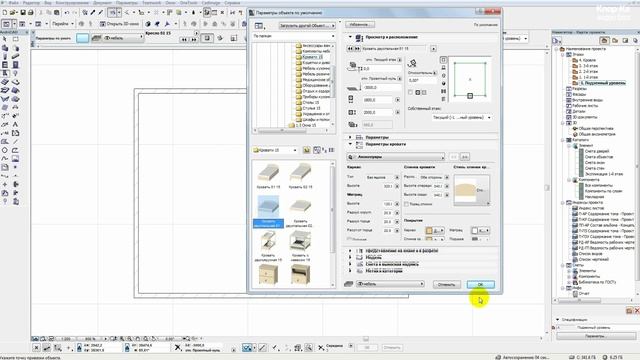Click the Project Map icon in Navigator
This screenshot has height=360, width=640.
pyautogui.click(x=604, y=40)
